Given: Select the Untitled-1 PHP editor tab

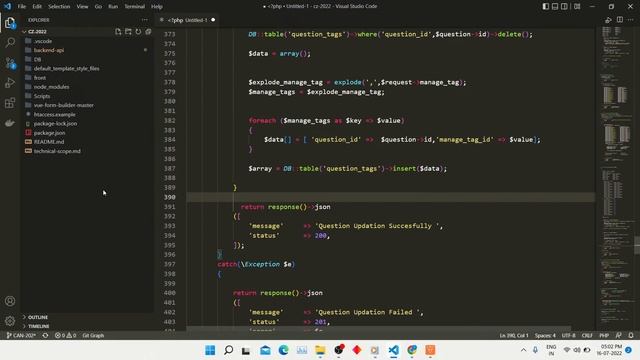Looking at the screenshot, I should point(187,20).
